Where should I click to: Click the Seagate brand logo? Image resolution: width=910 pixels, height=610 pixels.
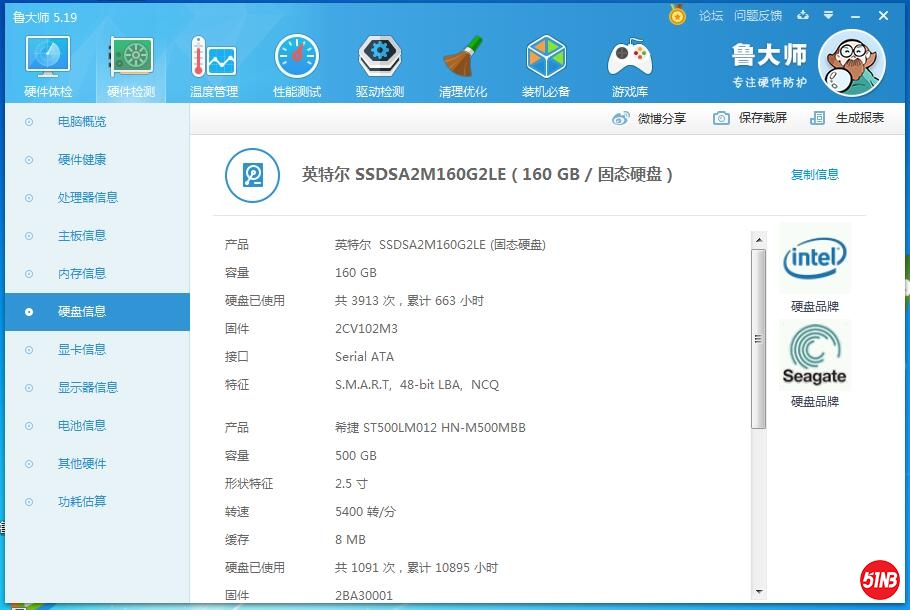click(814, 357)
